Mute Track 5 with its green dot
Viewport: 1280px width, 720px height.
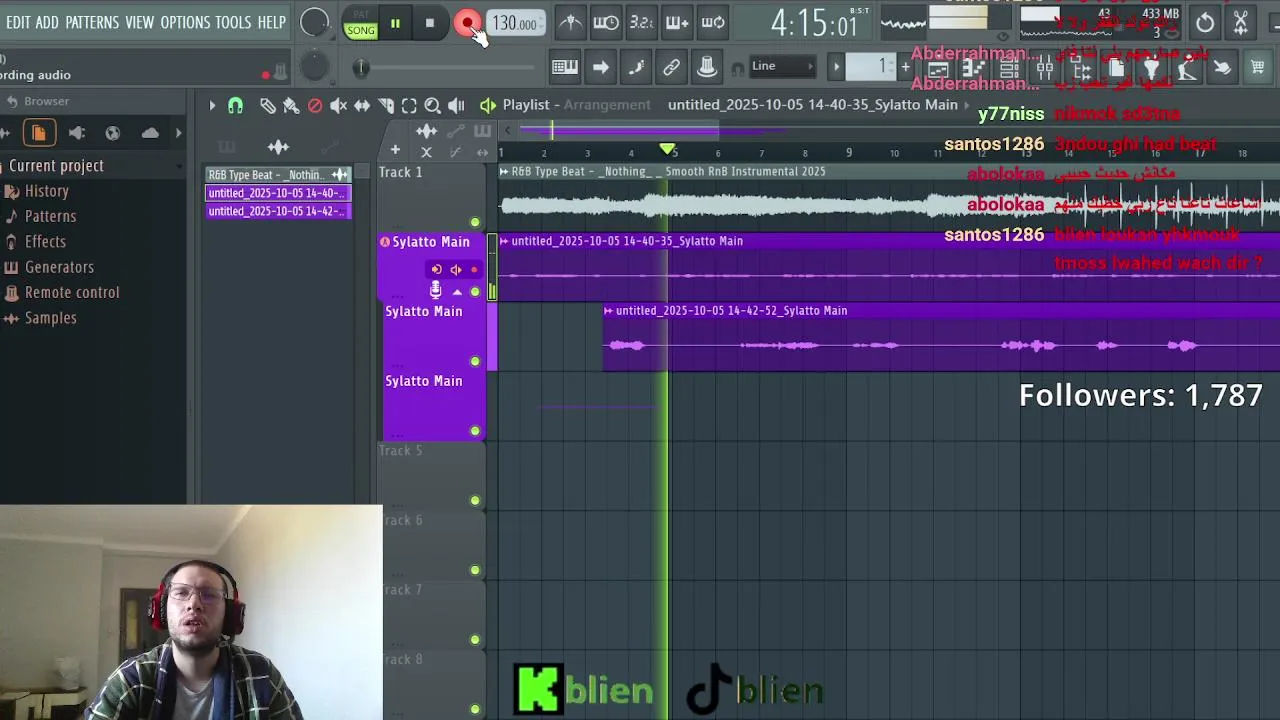(x=475, y=500)
